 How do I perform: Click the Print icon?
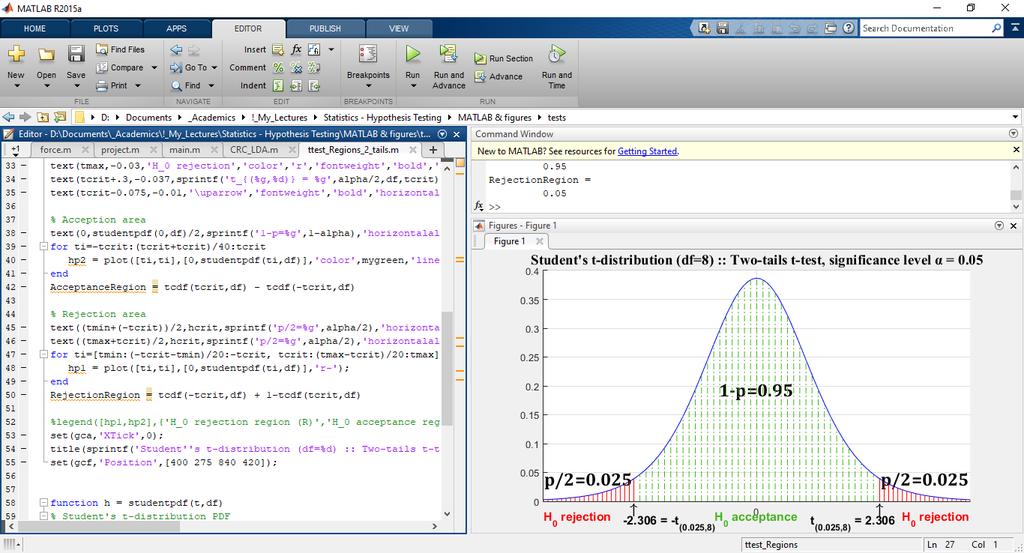click(x=102, y=86)
